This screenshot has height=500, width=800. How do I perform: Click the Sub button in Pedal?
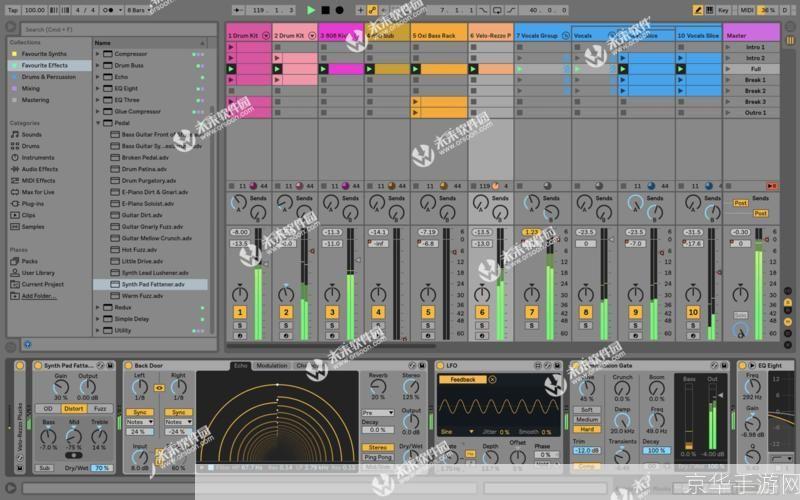(x=45, y=467)
